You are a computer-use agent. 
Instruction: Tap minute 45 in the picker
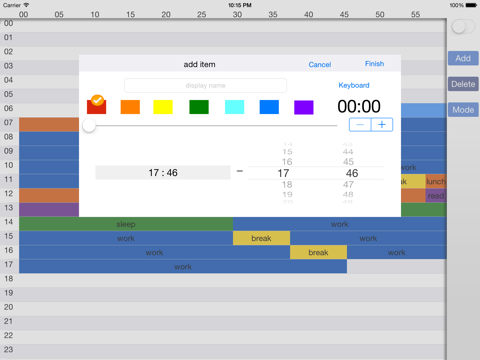point(348,162)
